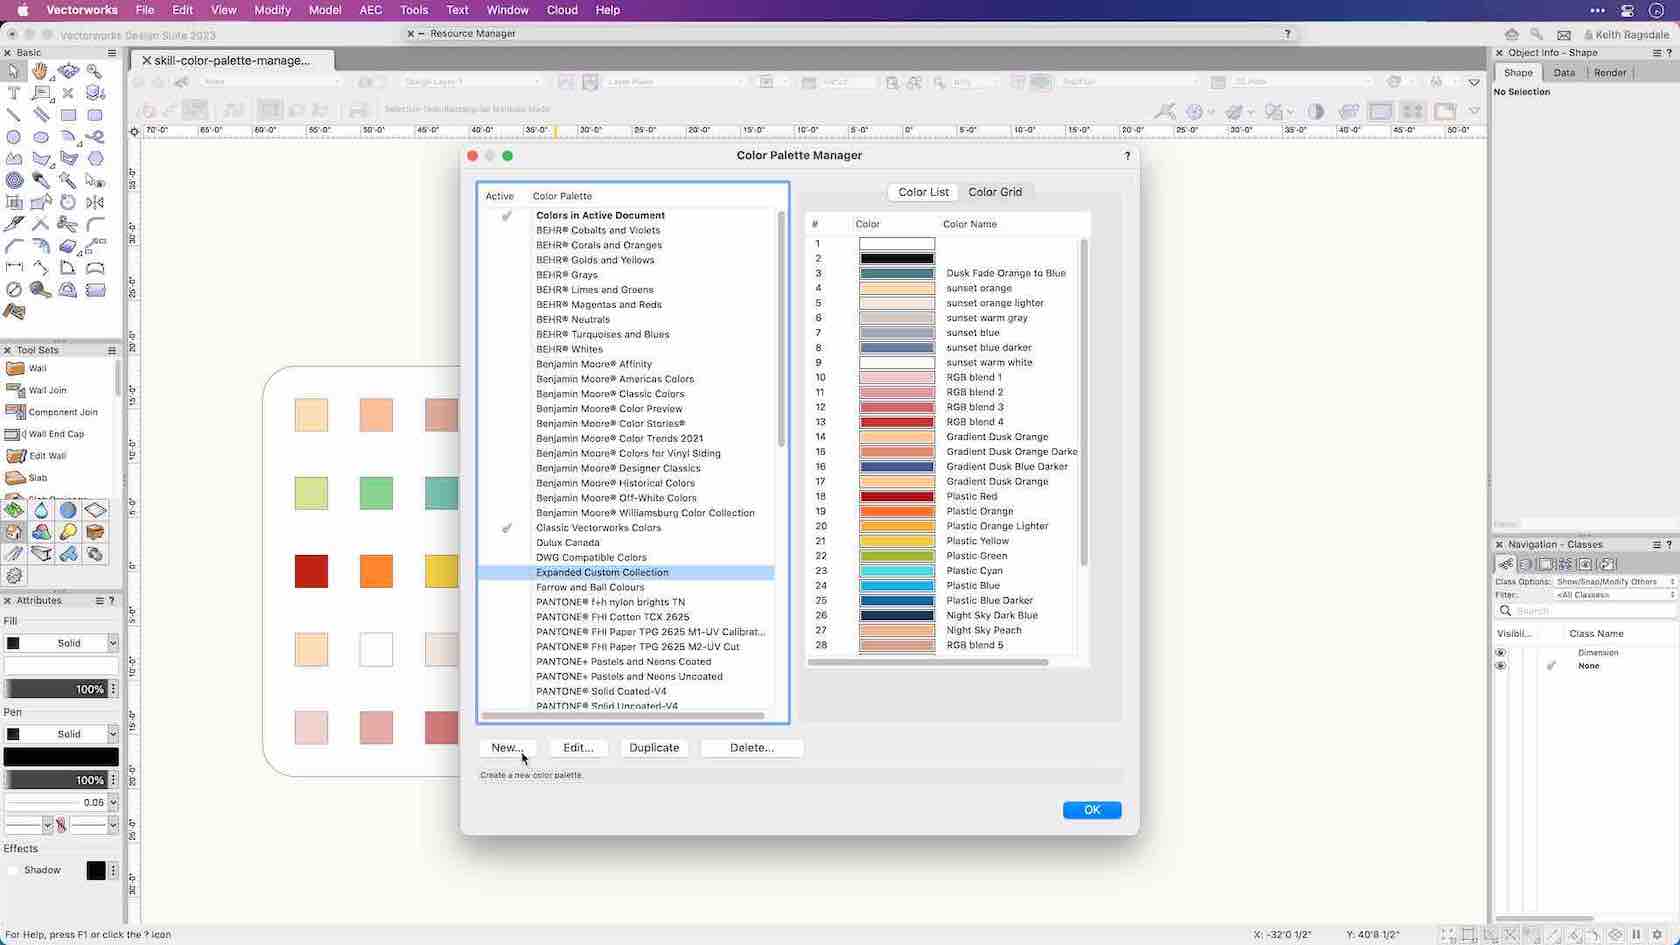The height and width of the screenshot is (945, 1680).
Task: Toggle active state for Dulux Canada palette
Action: point(507,543)
